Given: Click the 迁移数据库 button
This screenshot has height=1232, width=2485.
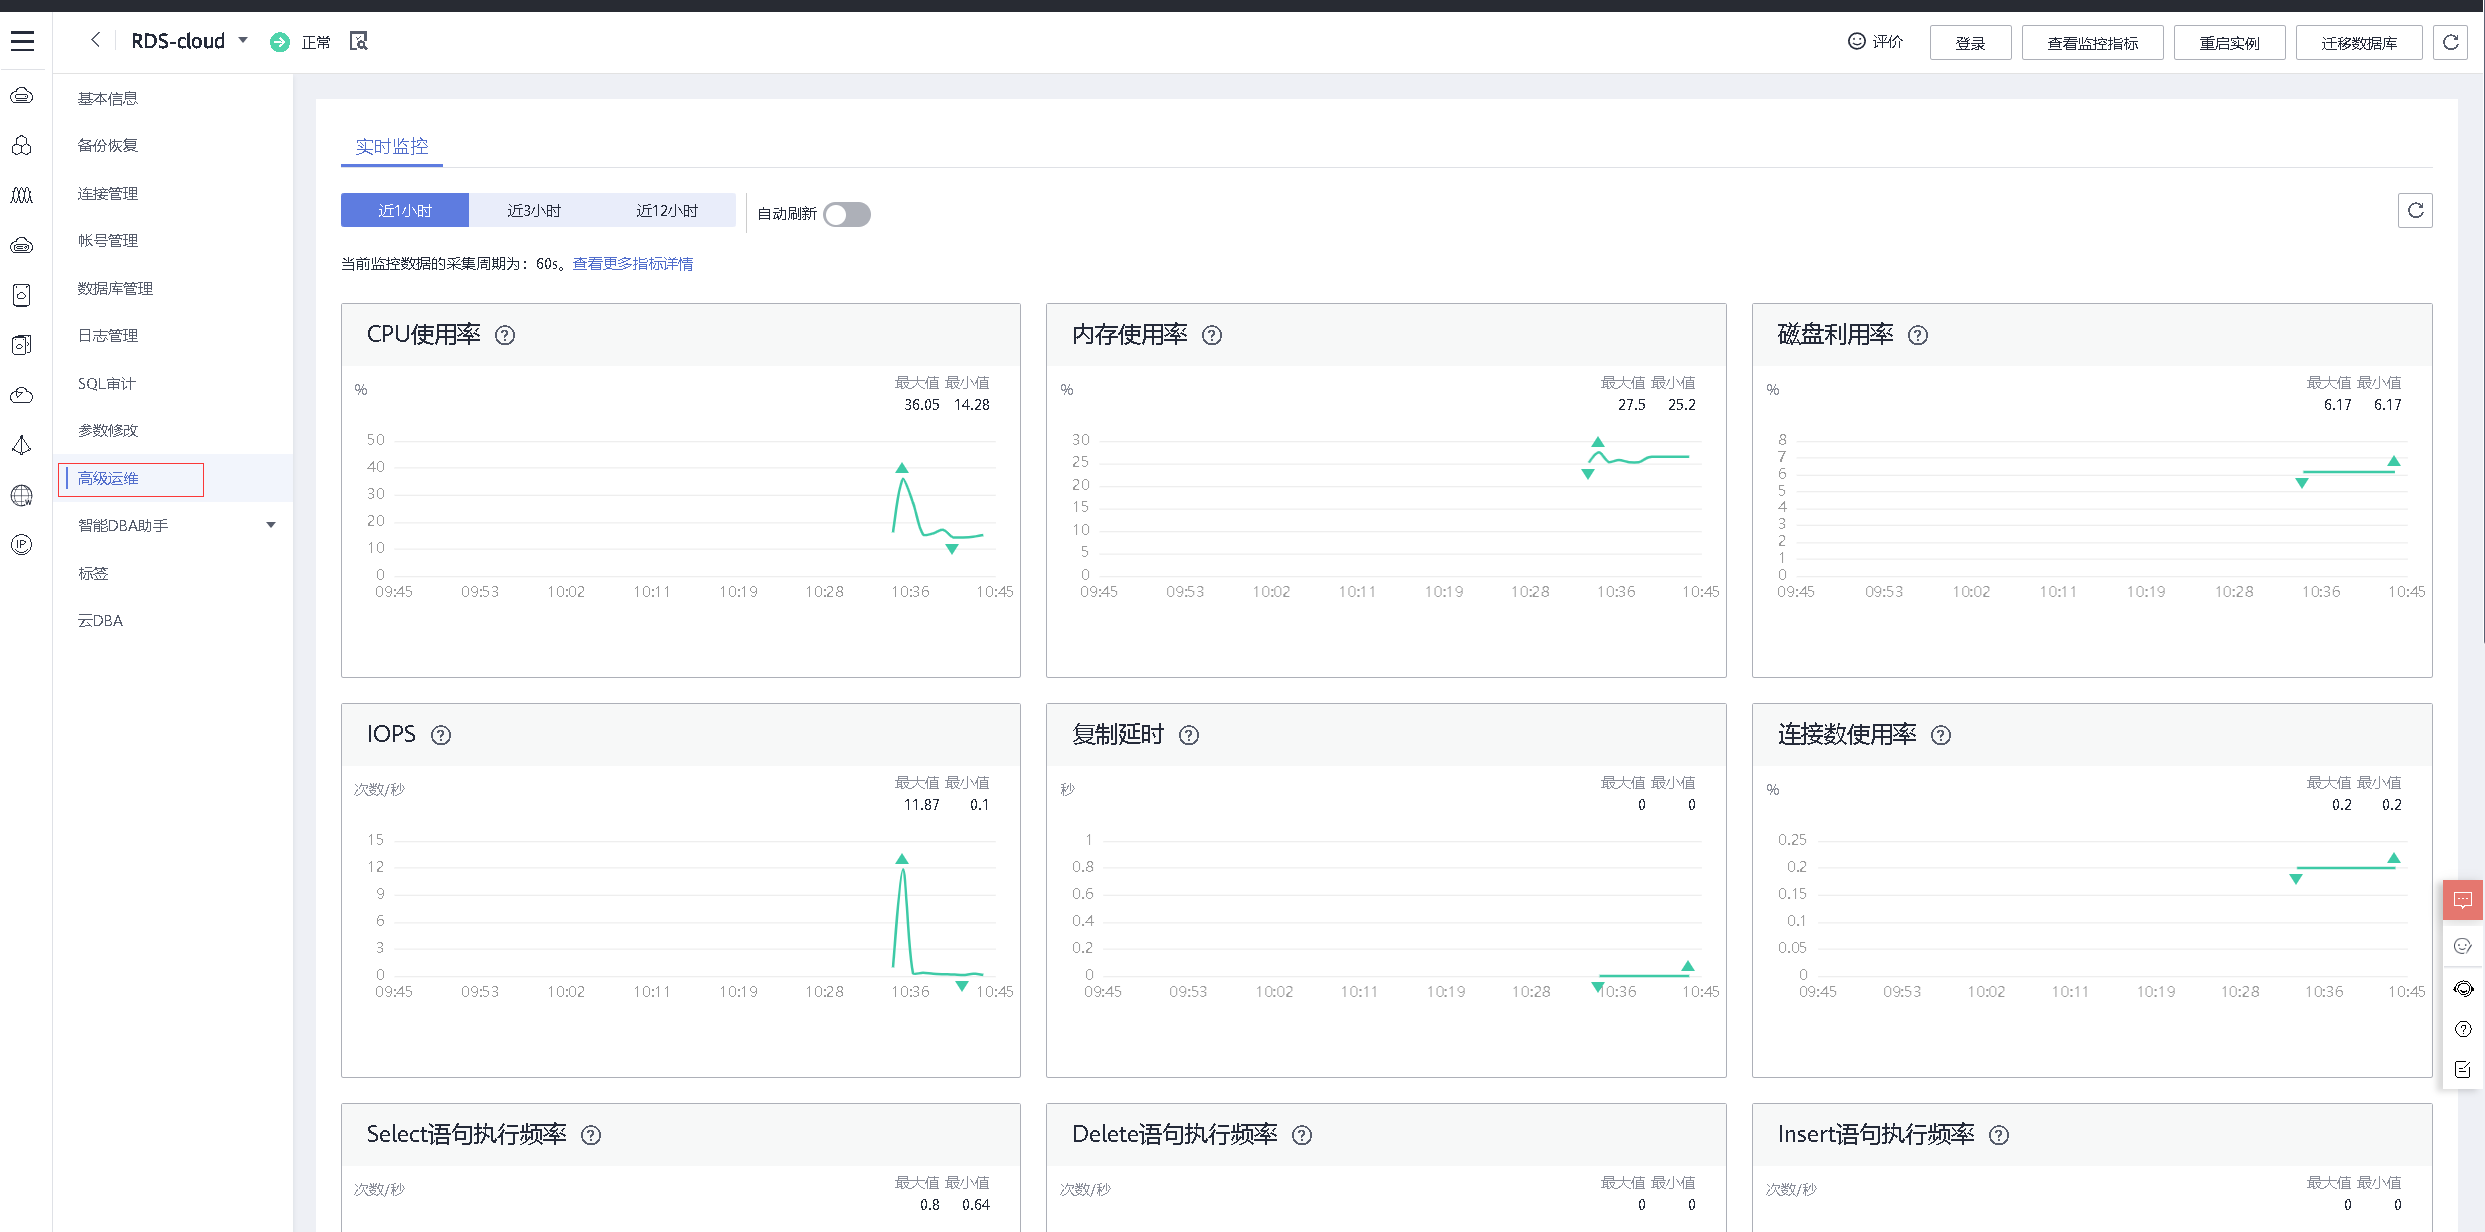Looking at the screenshot, I should [x=2358, y=43].
